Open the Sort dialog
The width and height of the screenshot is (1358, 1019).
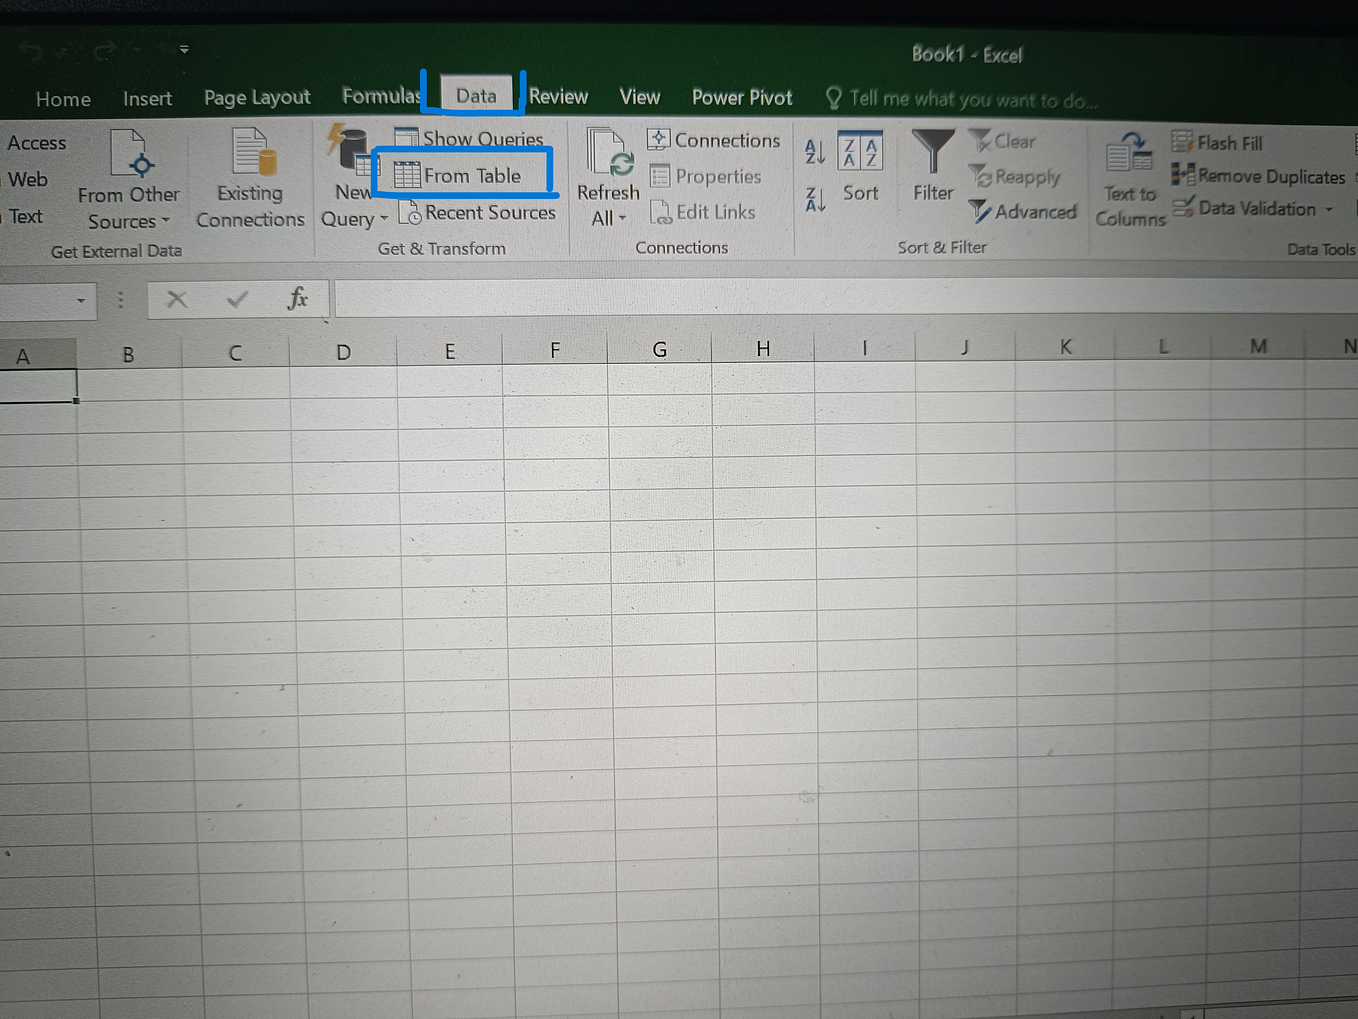pyautogui.click(x=860, y=168)
